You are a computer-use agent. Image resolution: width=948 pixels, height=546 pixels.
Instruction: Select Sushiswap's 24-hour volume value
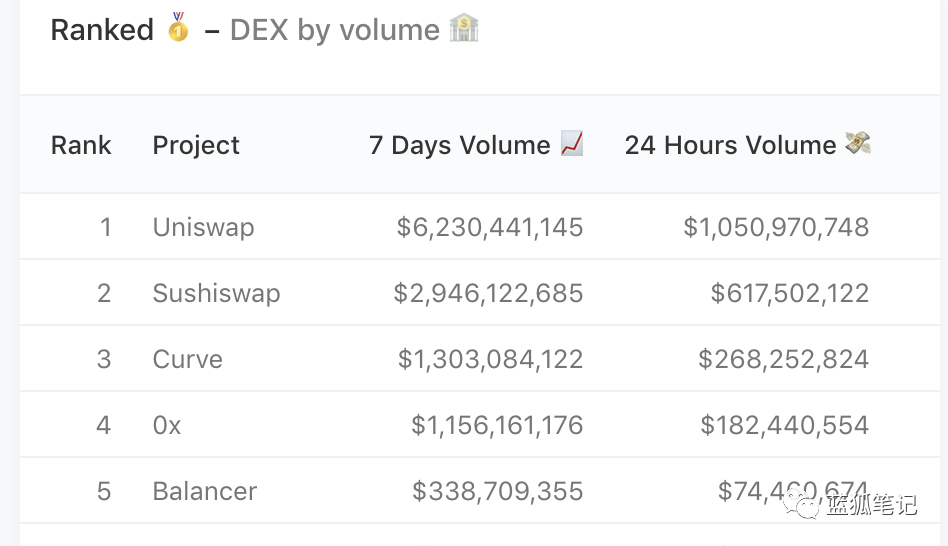[x=789, y=293]
